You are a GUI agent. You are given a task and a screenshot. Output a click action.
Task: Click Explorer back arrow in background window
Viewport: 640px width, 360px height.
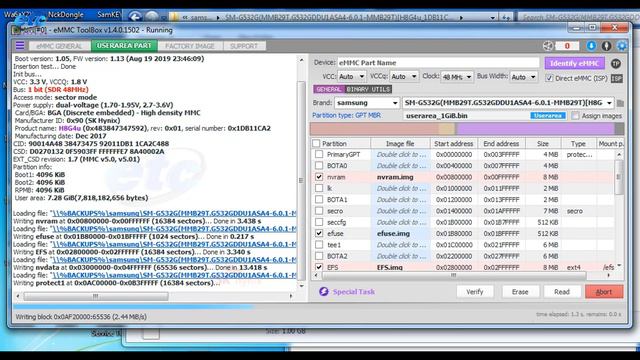[135, 16]
